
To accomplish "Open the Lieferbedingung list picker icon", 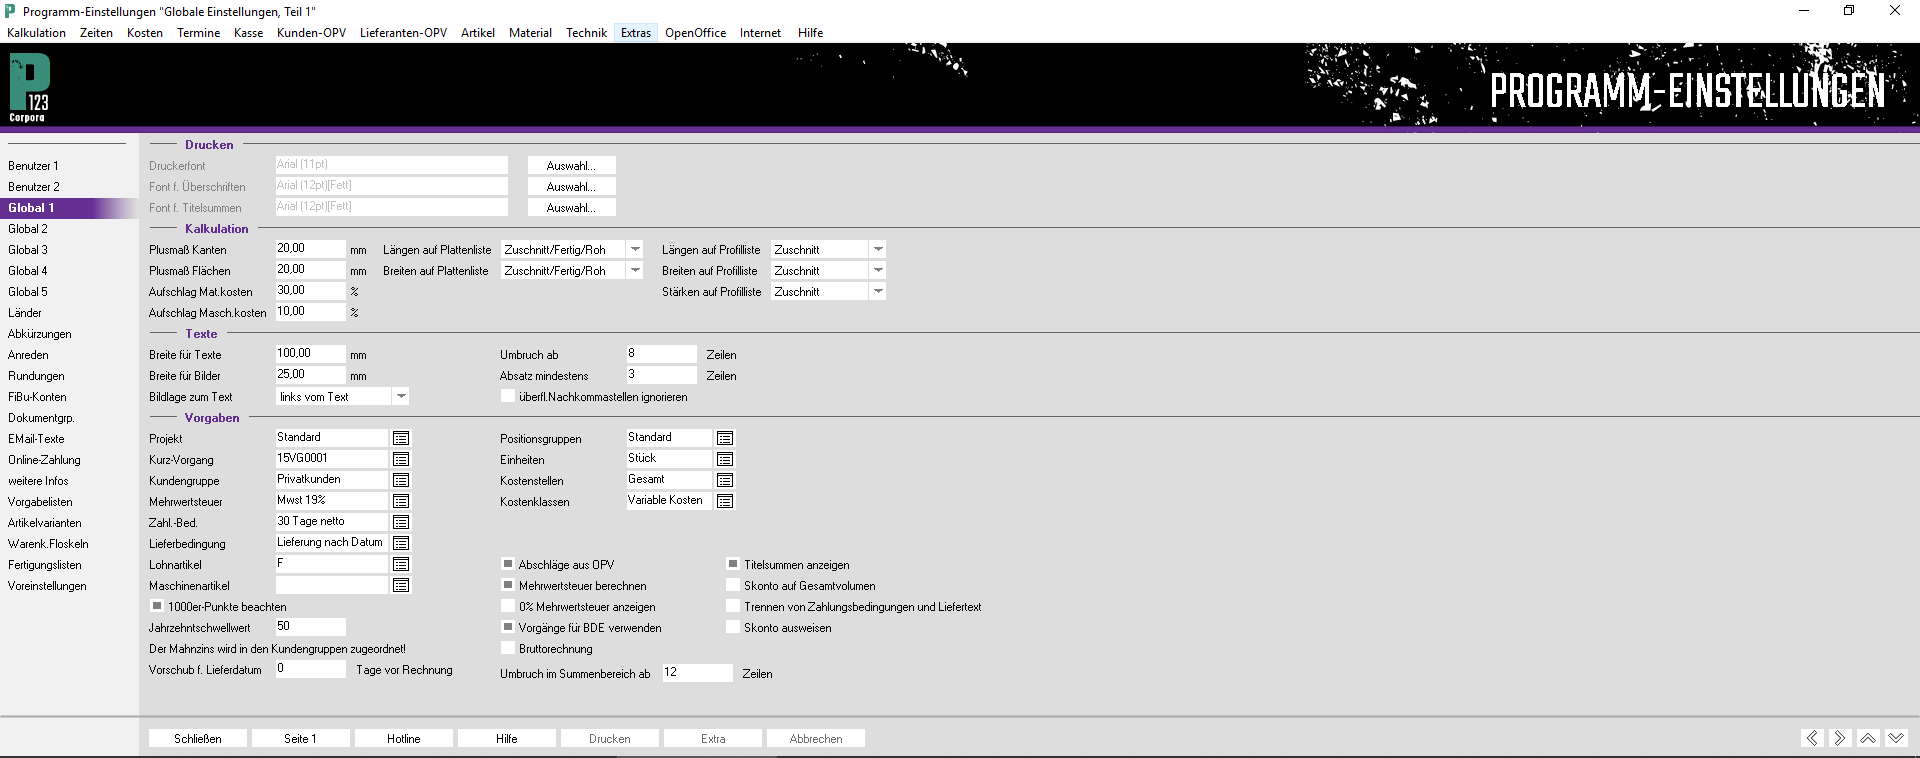I will coord(401,543).
